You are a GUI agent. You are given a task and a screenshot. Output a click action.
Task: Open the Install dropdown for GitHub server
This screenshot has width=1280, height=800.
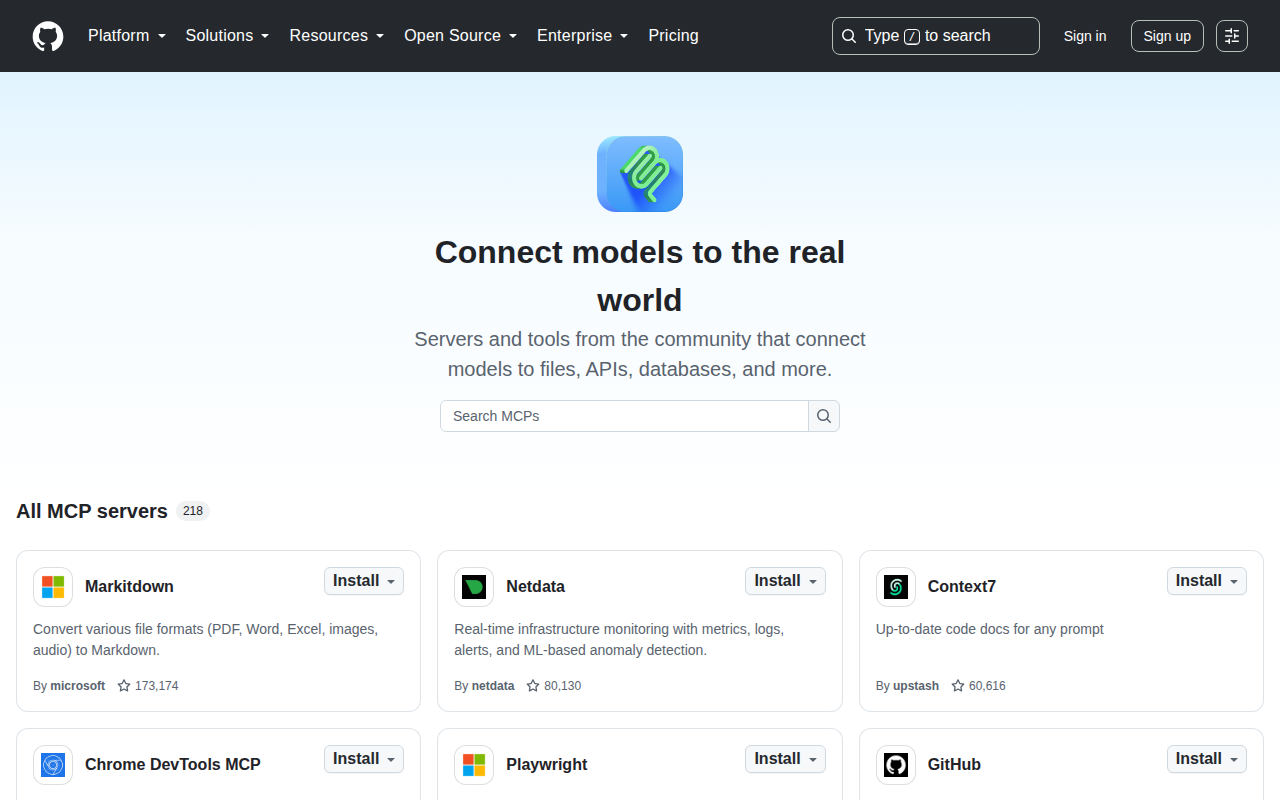(1207, 759)
